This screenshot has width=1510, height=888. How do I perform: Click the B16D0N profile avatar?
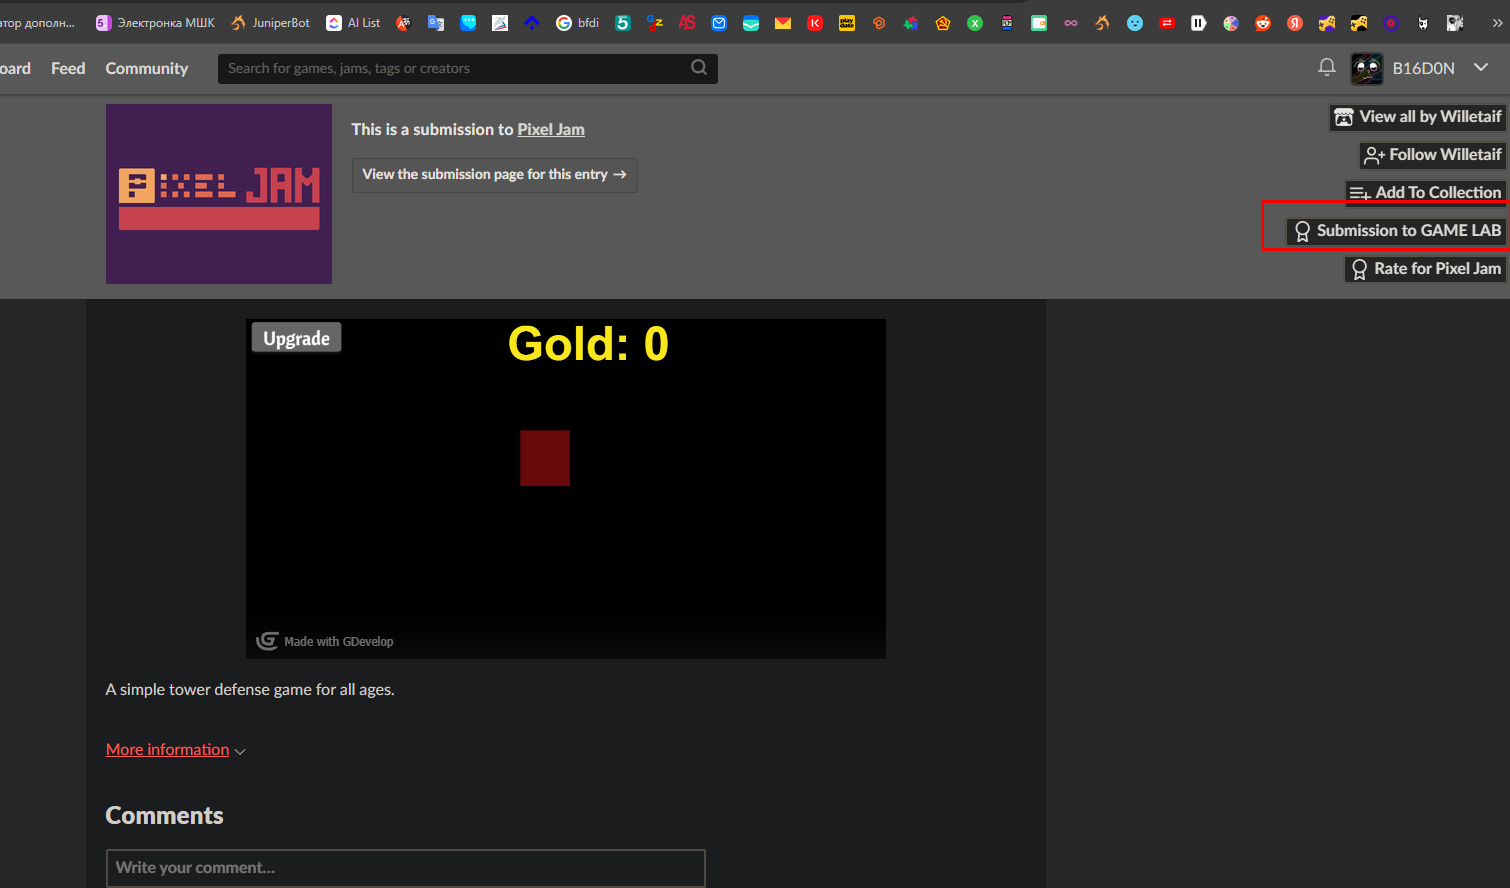[1366, 68]
